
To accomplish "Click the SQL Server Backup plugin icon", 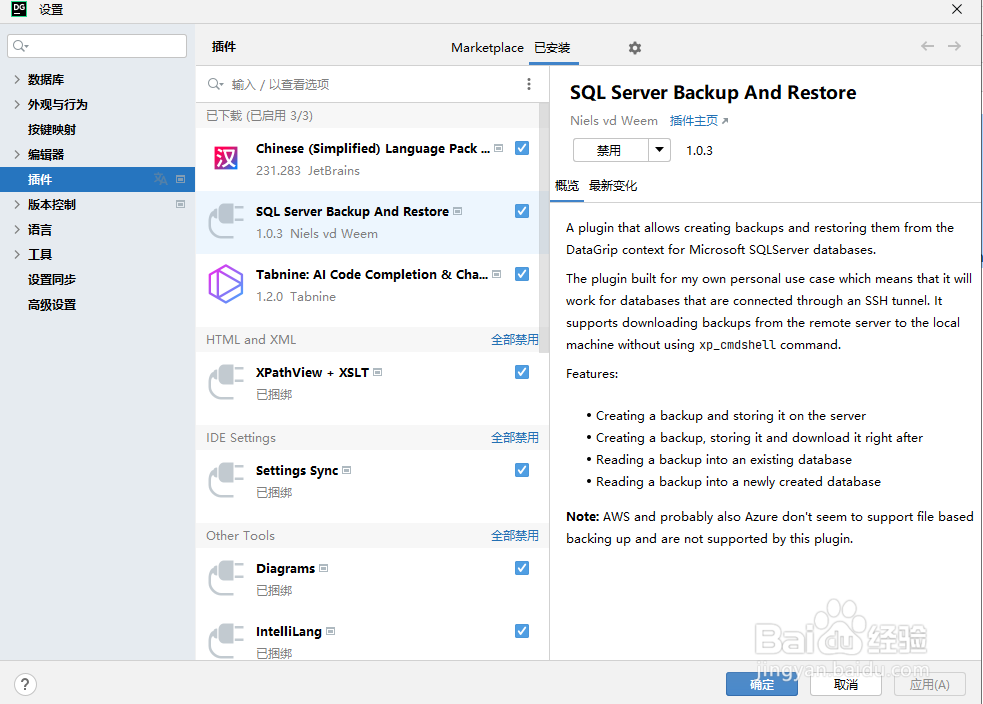I will pos(226,221).
